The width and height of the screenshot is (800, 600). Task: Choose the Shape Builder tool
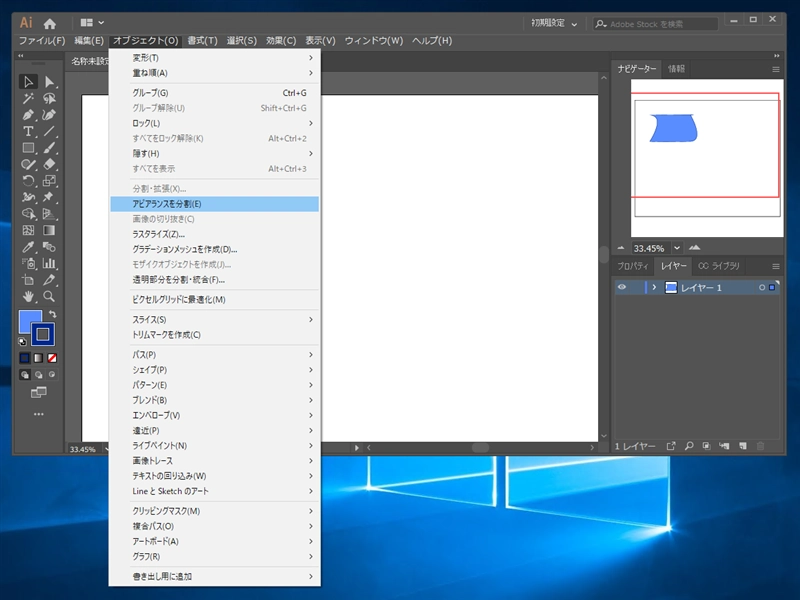[28, 214]
